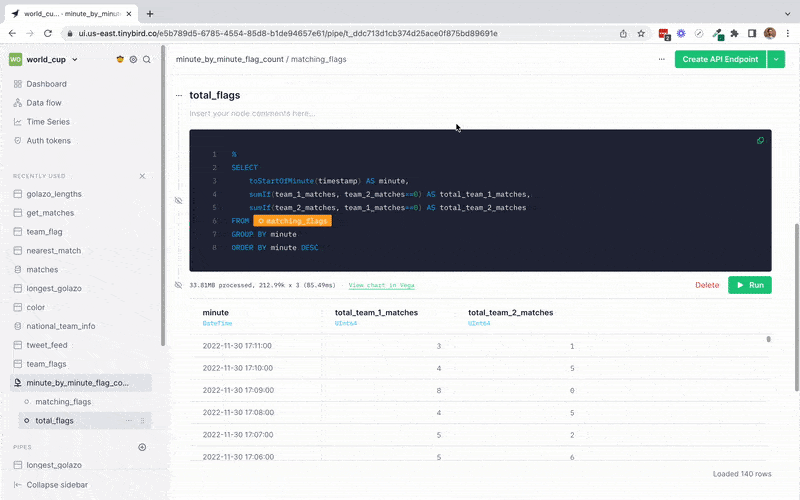
Task: Open Time Series in sidebar
Action: tap(47, 122)
